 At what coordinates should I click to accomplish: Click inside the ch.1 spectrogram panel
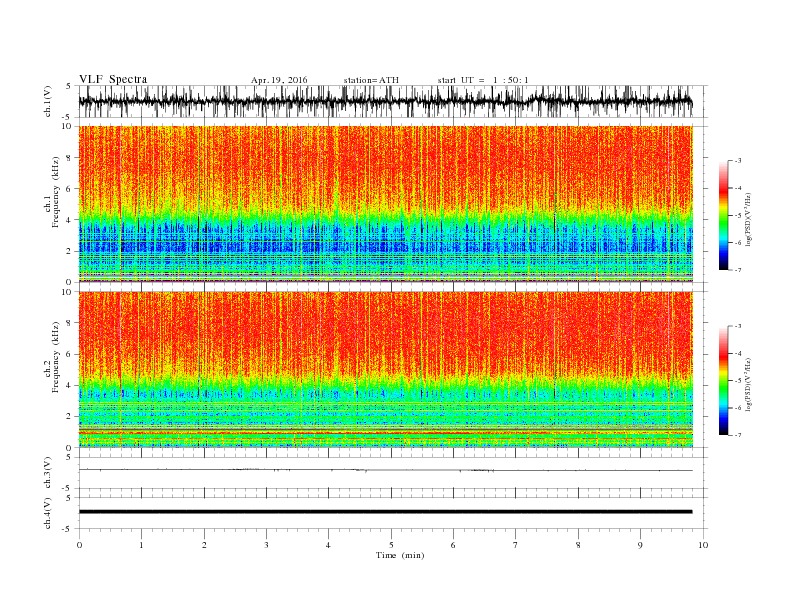point(385,204)
